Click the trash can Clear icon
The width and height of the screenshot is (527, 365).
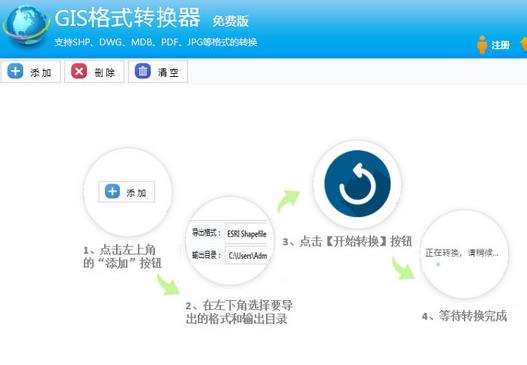(143, 71)
